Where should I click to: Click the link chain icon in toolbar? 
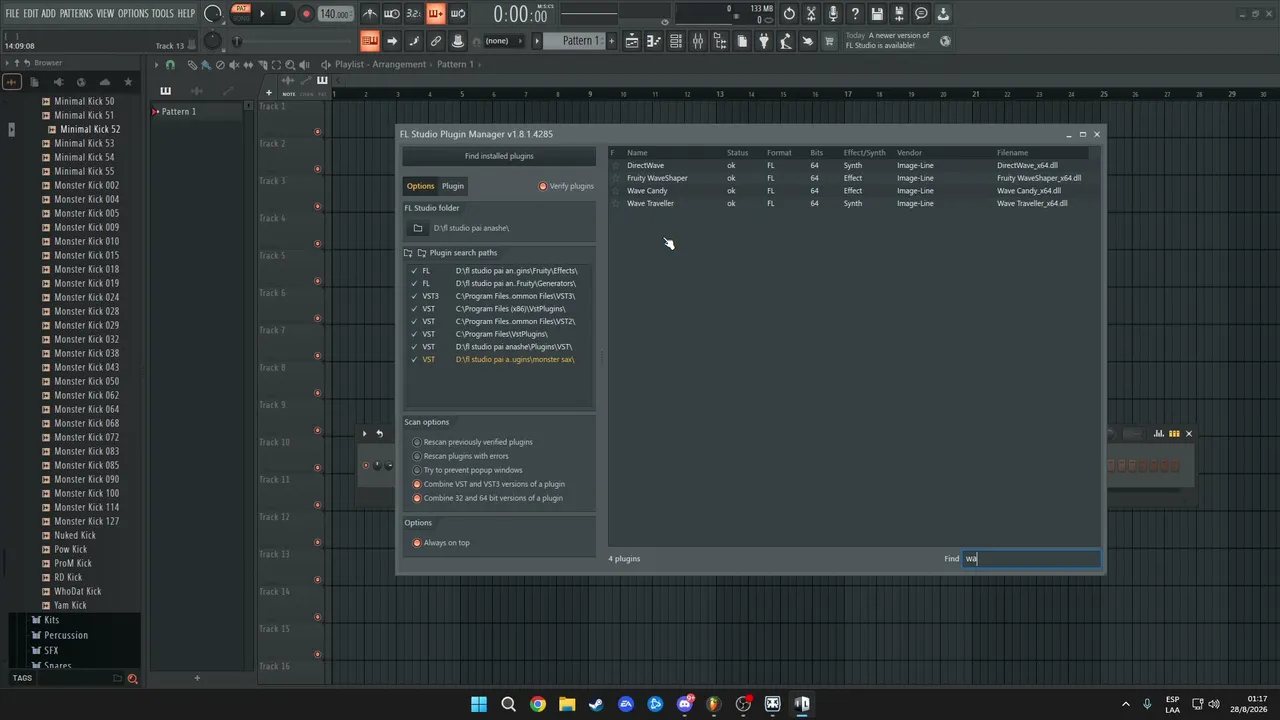click(x=436, y=41)
